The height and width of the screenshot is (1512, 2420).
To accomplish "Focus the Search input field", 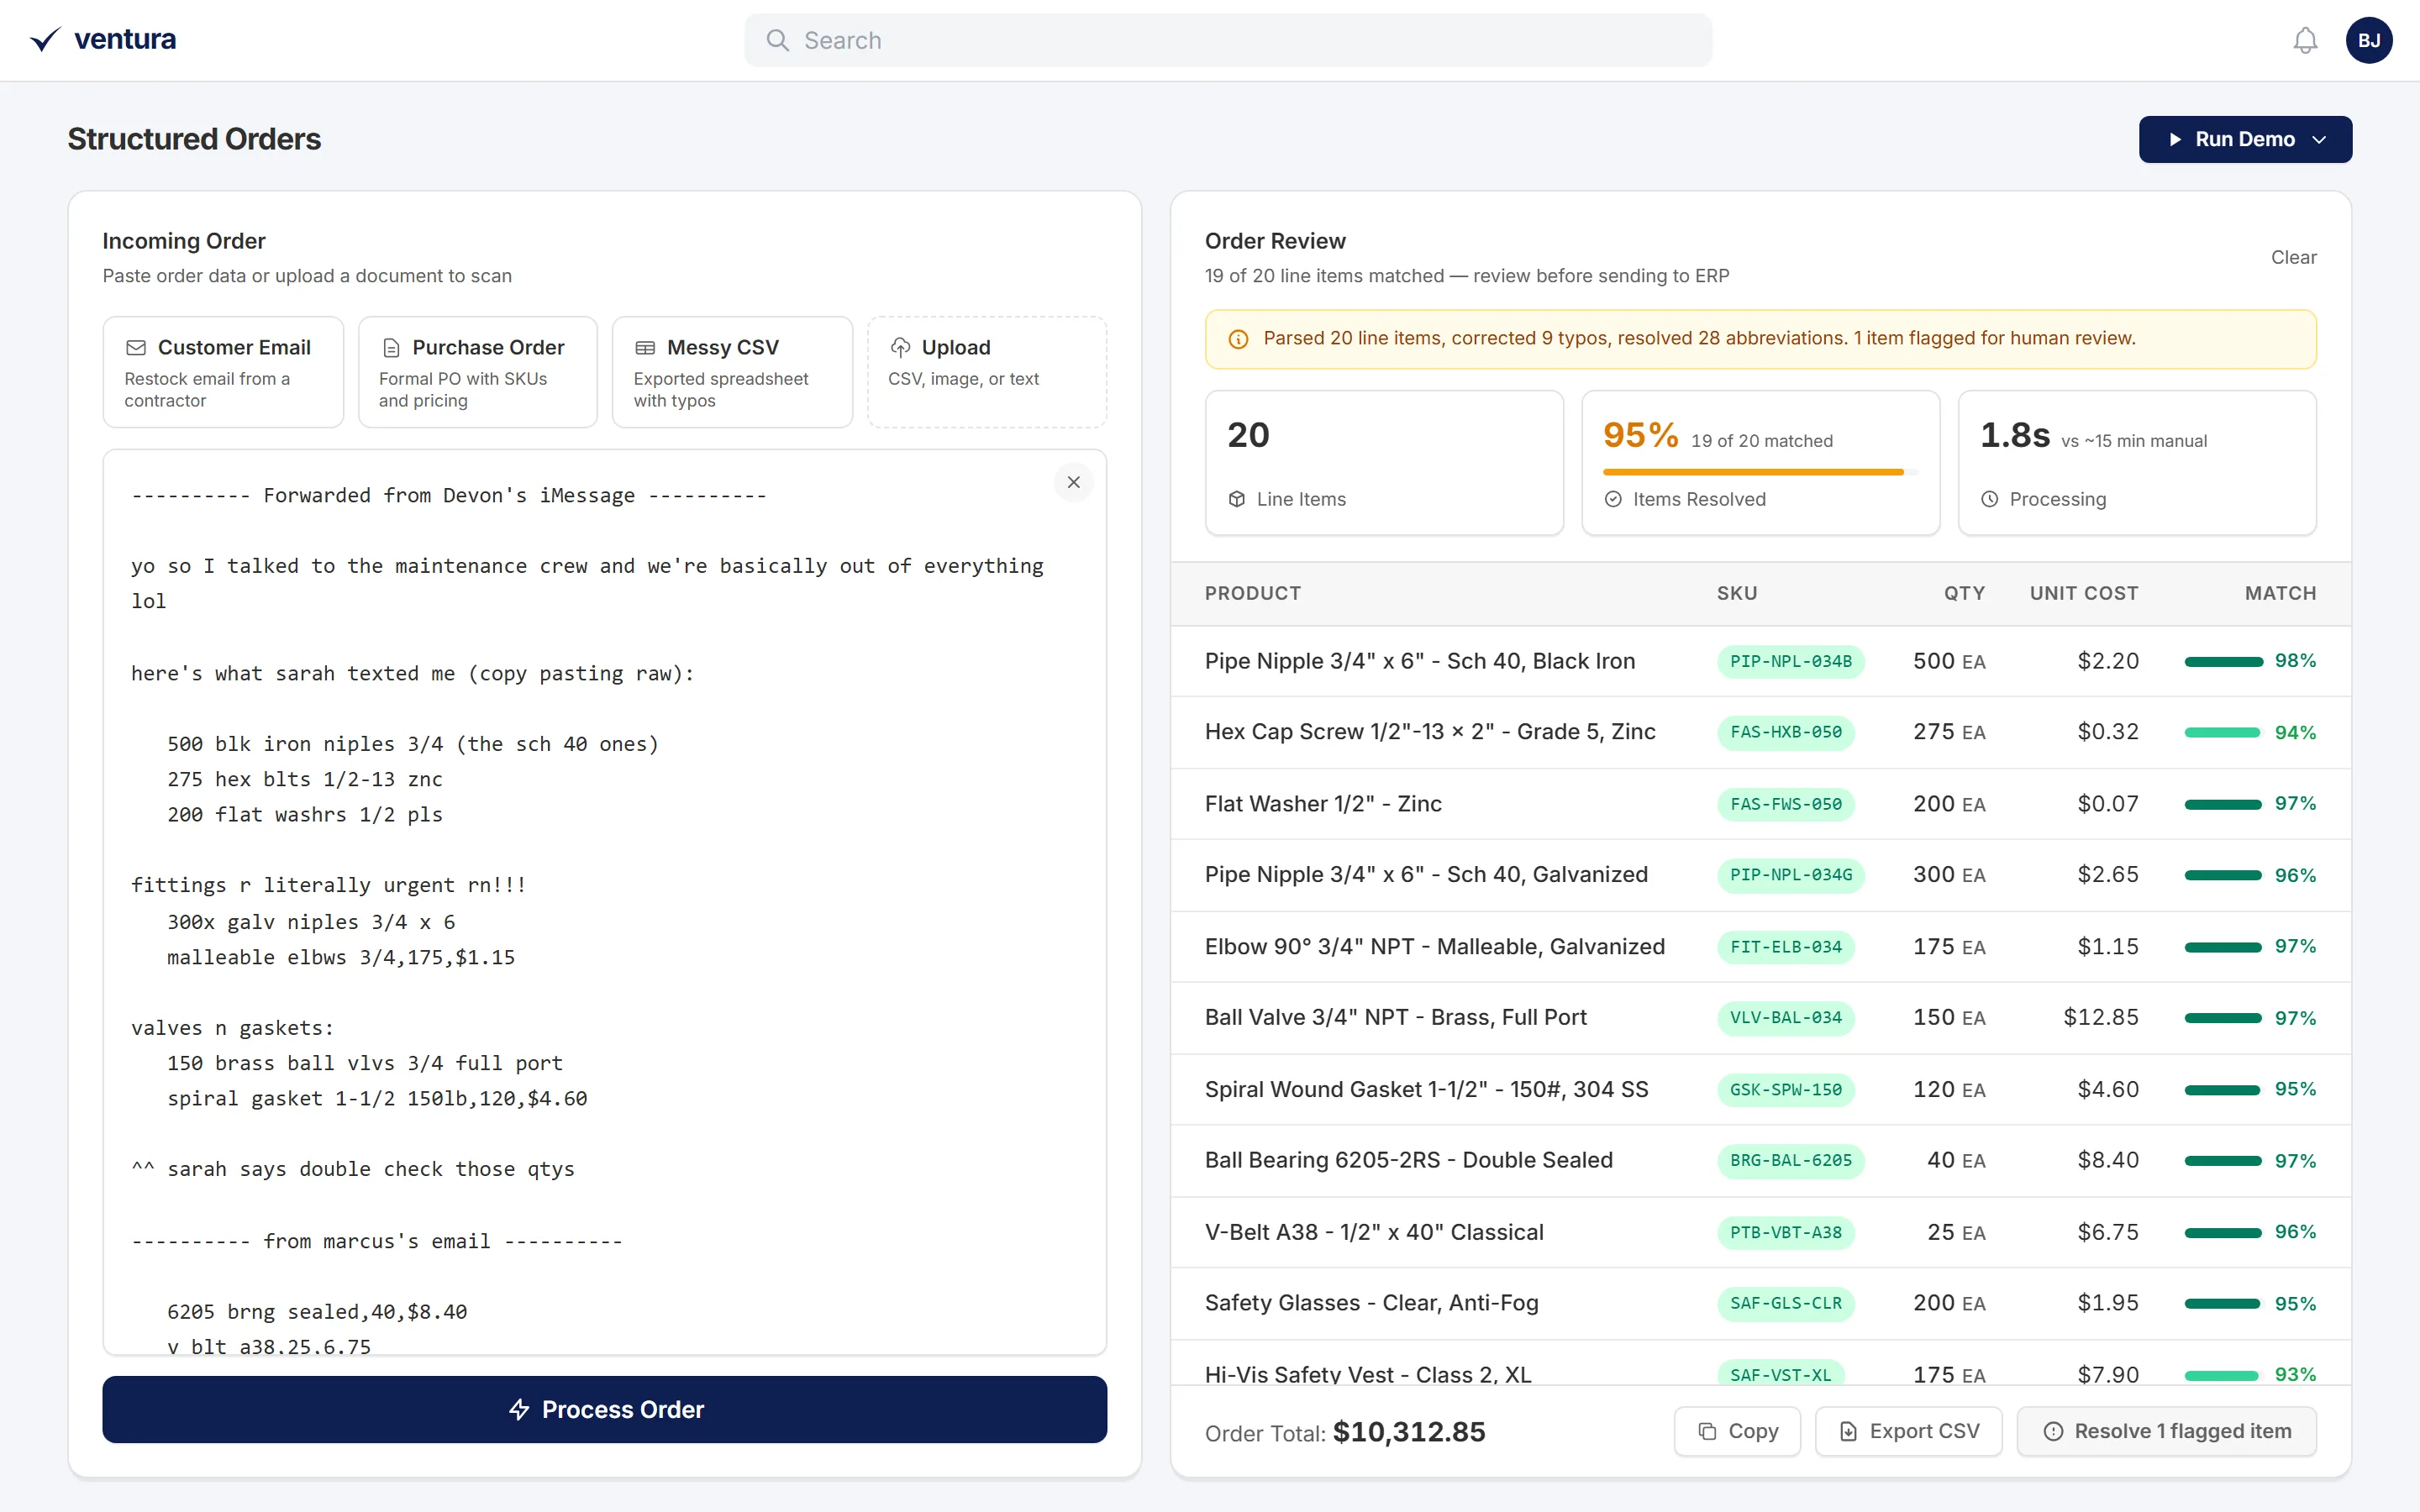I will point(1228,40).
